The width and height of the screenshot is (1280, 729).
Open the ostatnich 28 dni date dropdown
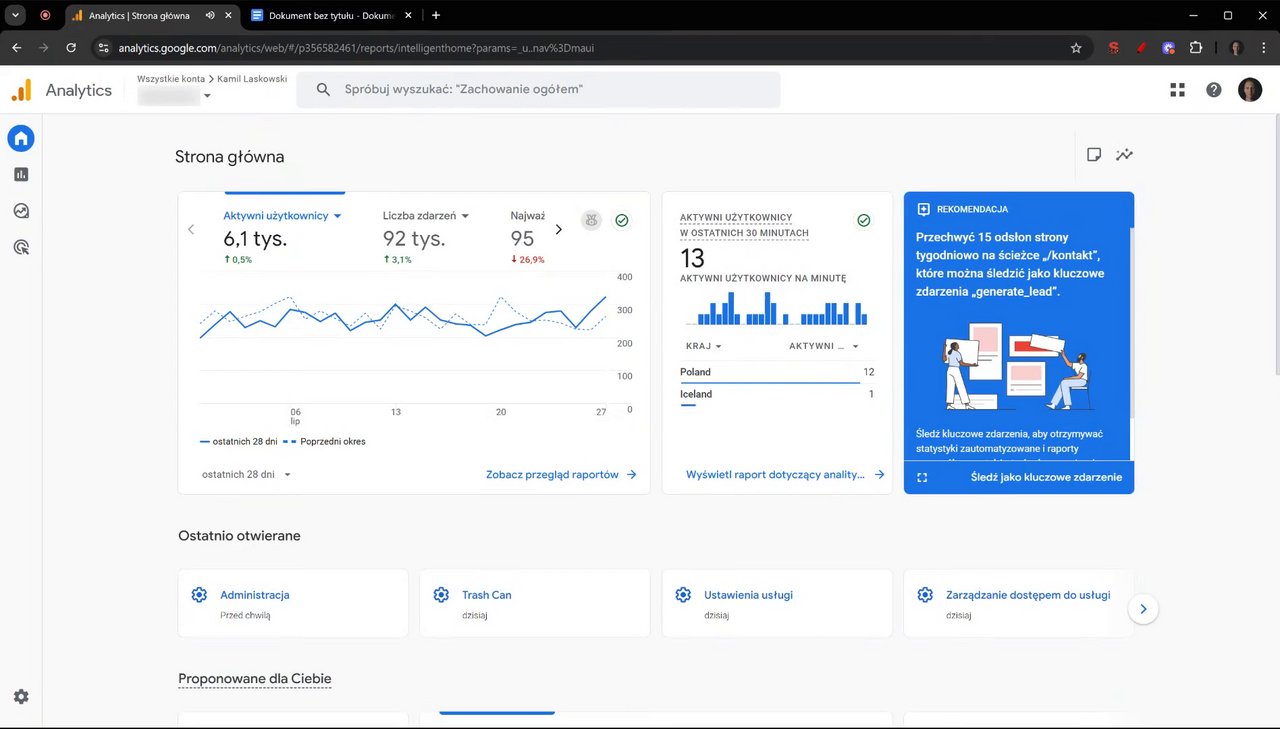click(246, 474)
